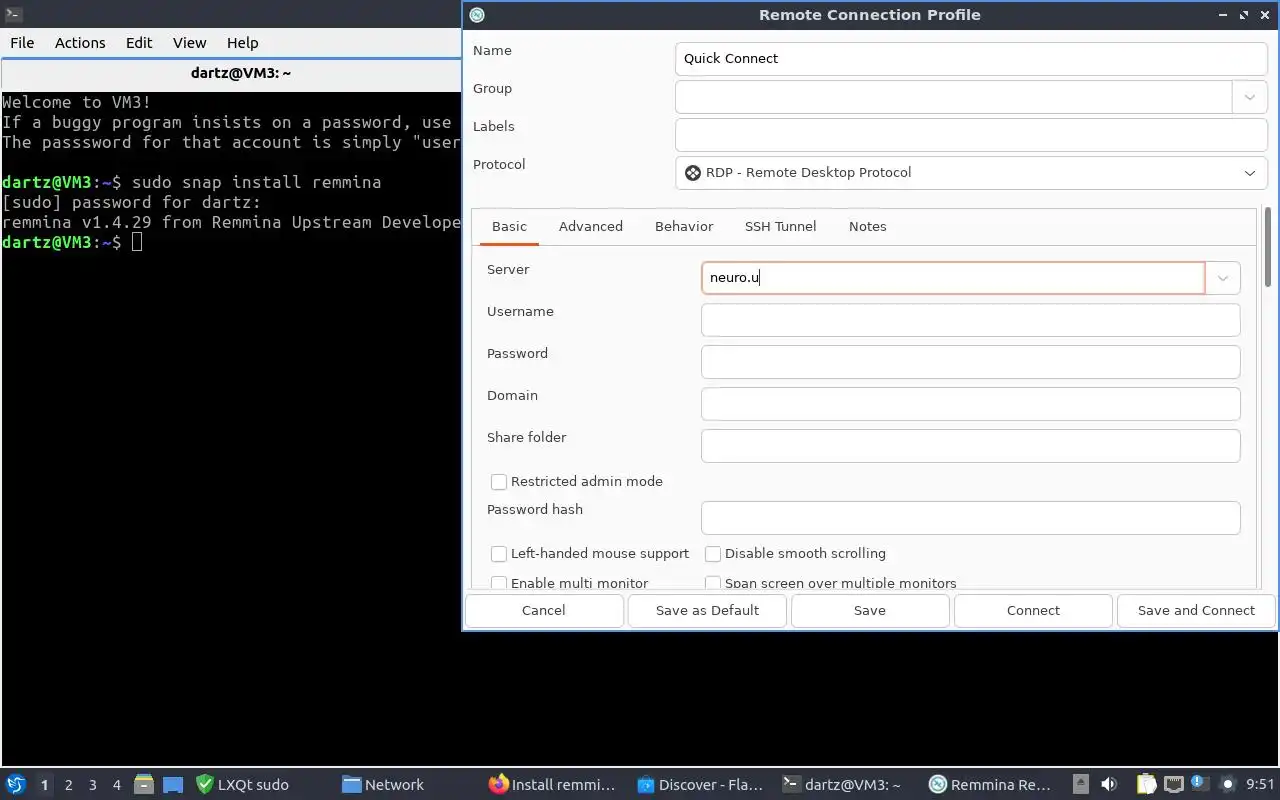Go to the SSH Tunnel tab

coord(781,227)
